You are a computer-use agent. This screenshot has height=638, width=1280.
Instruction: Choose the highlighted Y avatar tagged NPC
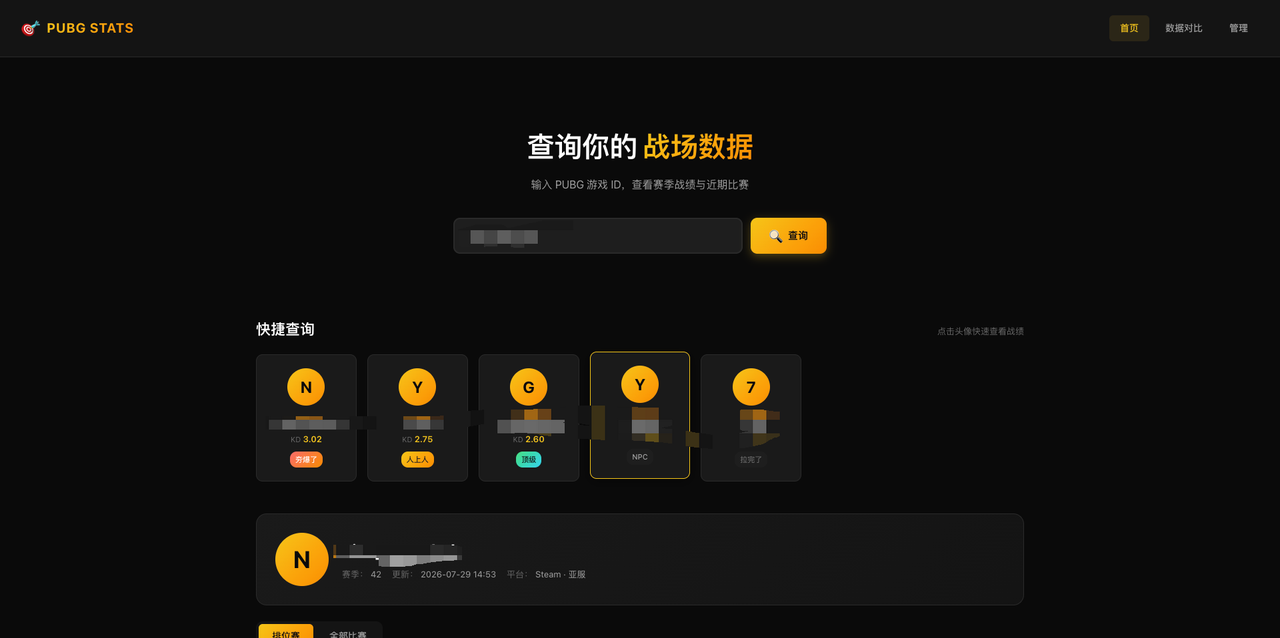point(640,385)
